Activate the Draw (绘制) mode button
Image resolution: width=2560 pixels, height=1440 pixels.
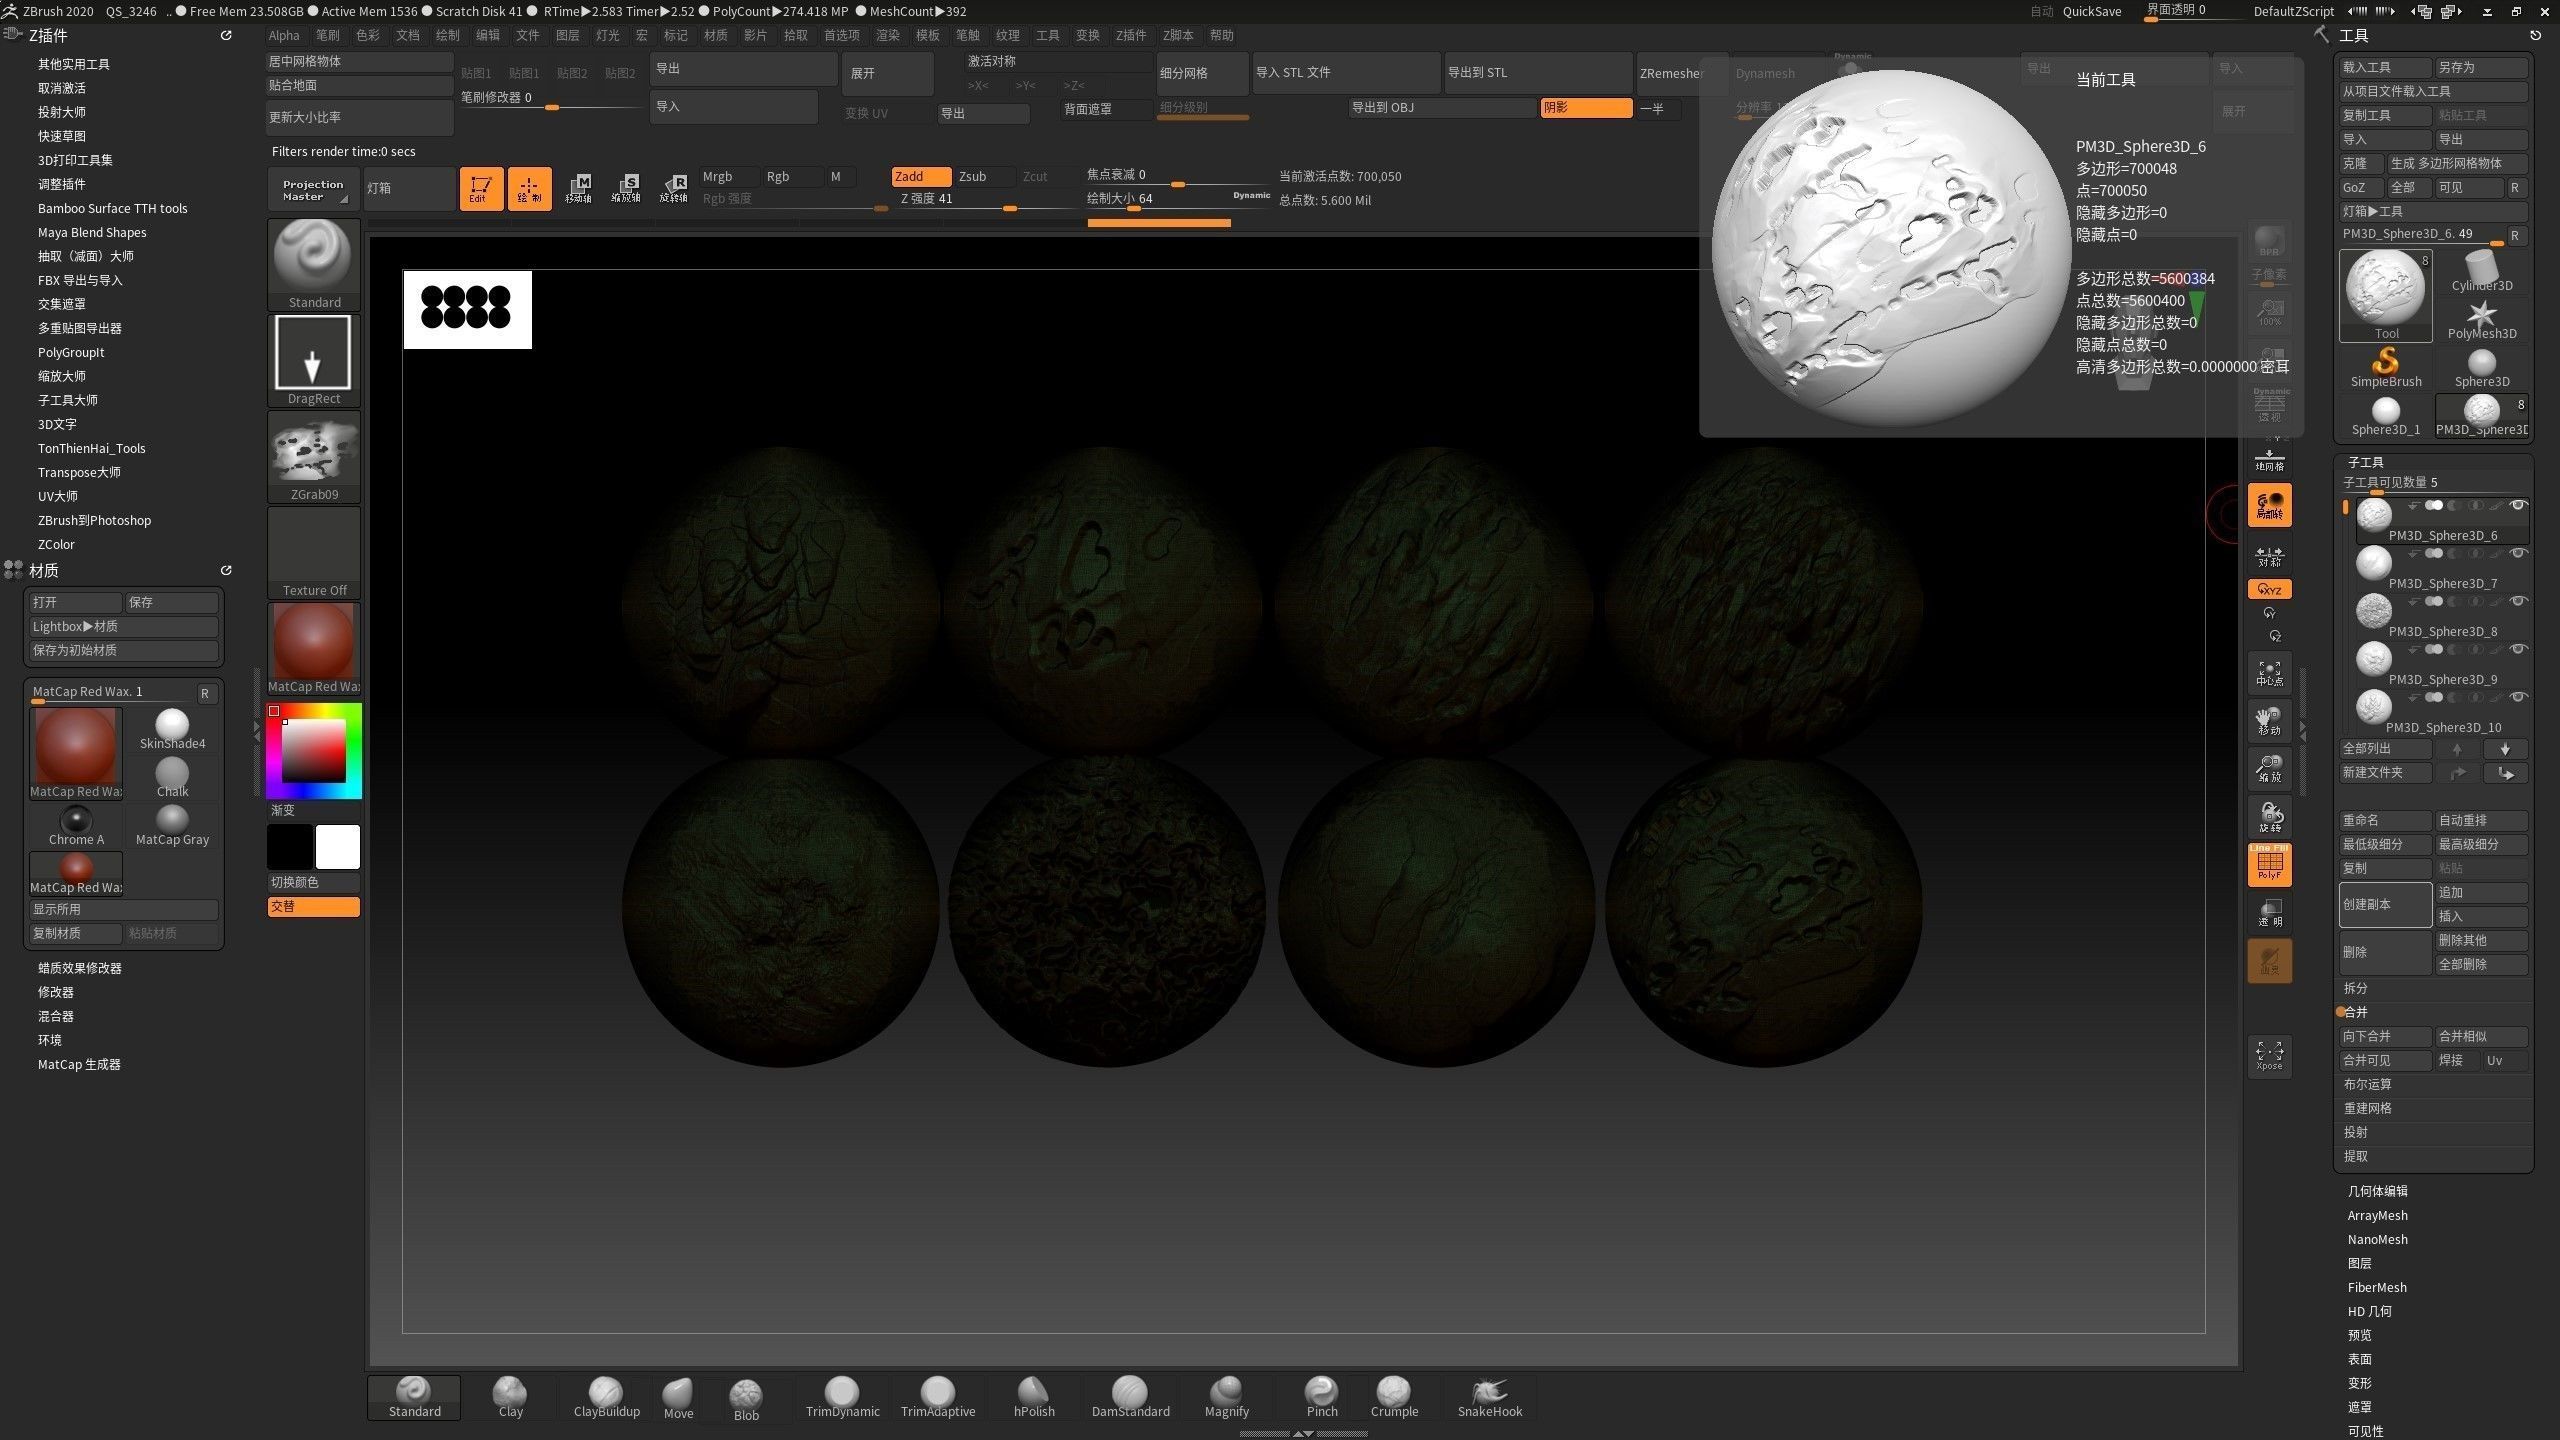click(529, 188)
